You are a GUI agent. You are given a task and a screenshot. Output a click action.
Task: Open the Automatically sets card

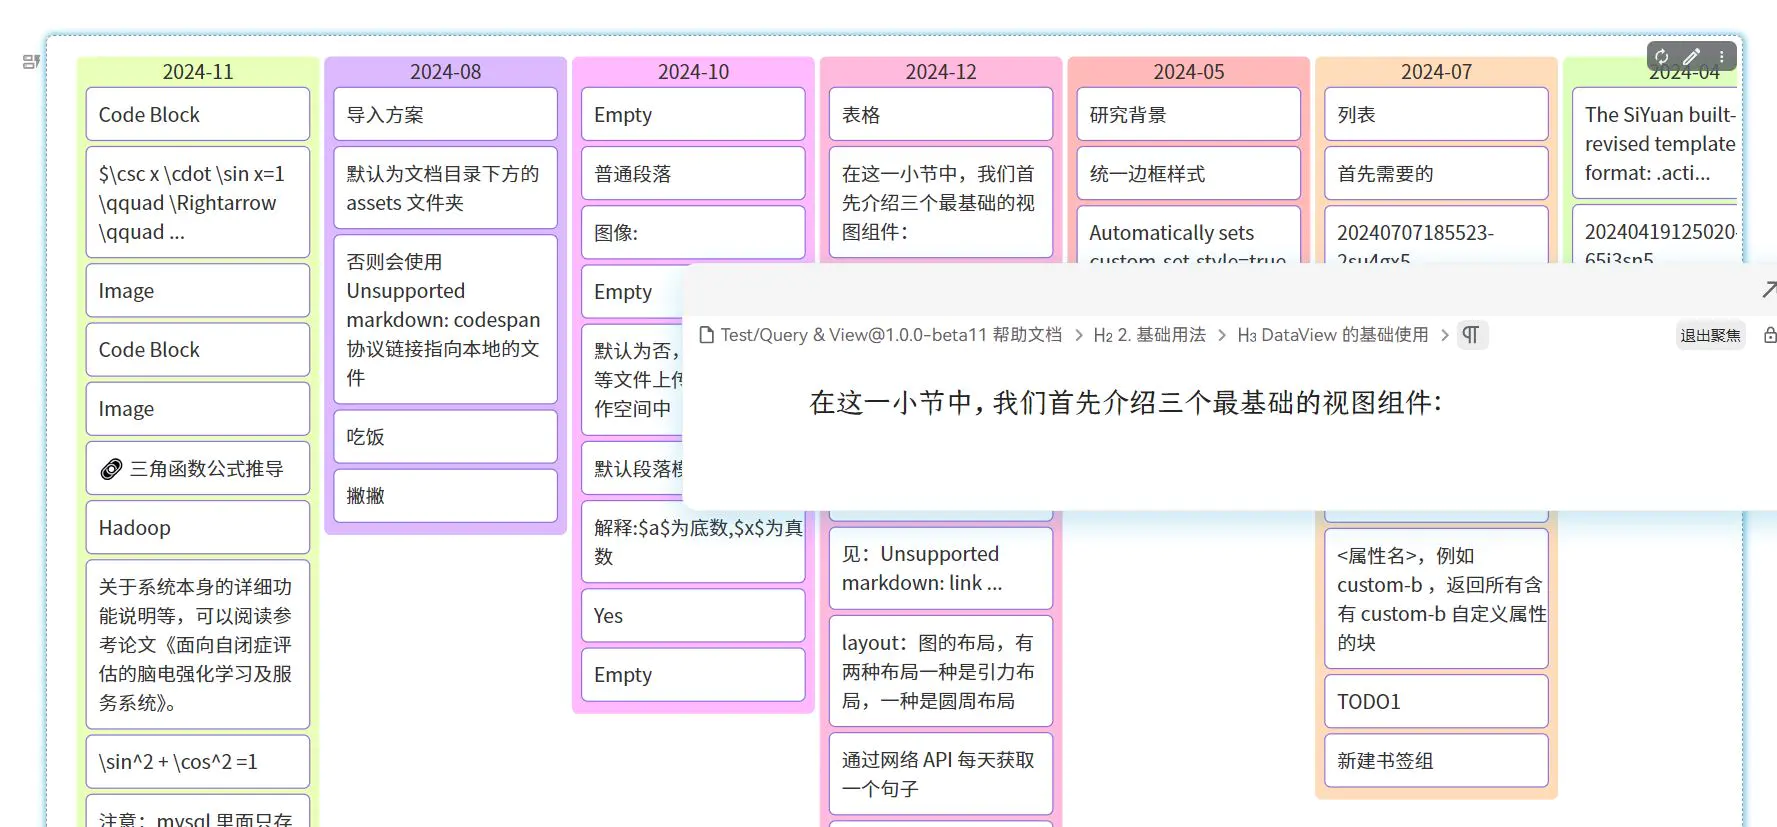tap(1188, 235)
